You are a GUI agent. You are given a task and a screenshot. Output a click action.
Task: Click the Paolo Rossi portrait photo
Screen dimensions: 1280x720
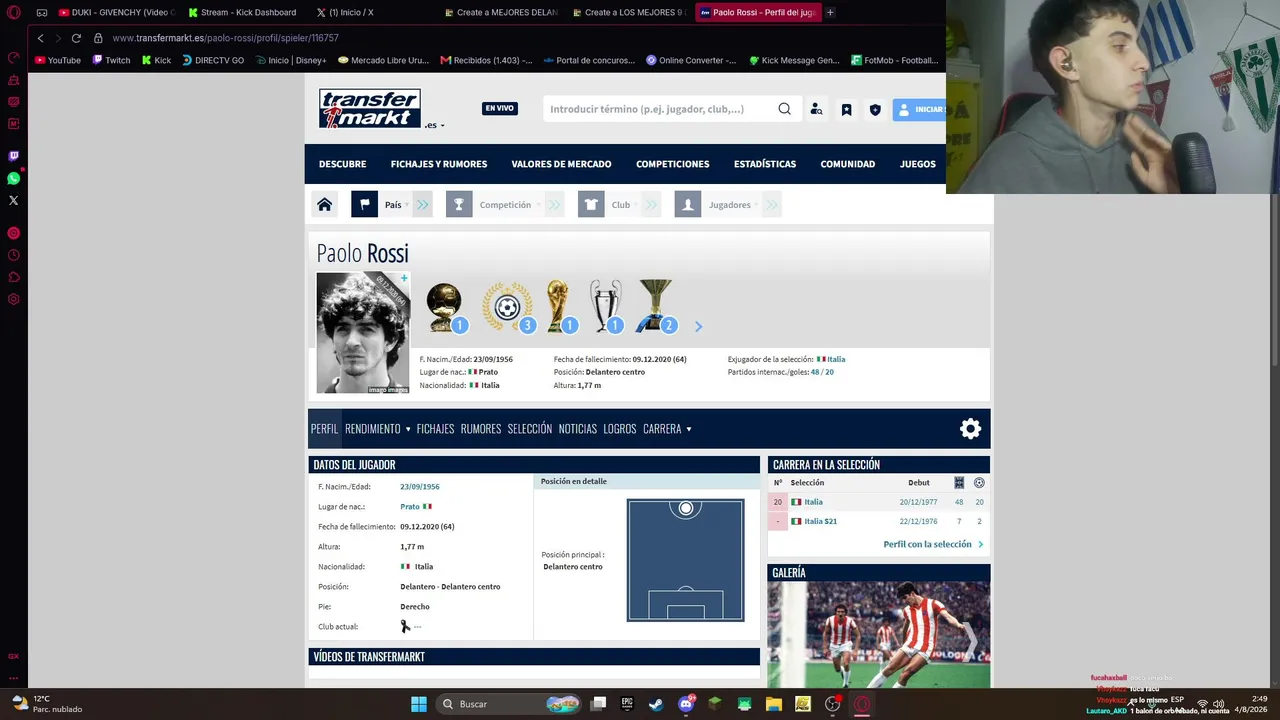pyautogui.click(x=363, y=332)
